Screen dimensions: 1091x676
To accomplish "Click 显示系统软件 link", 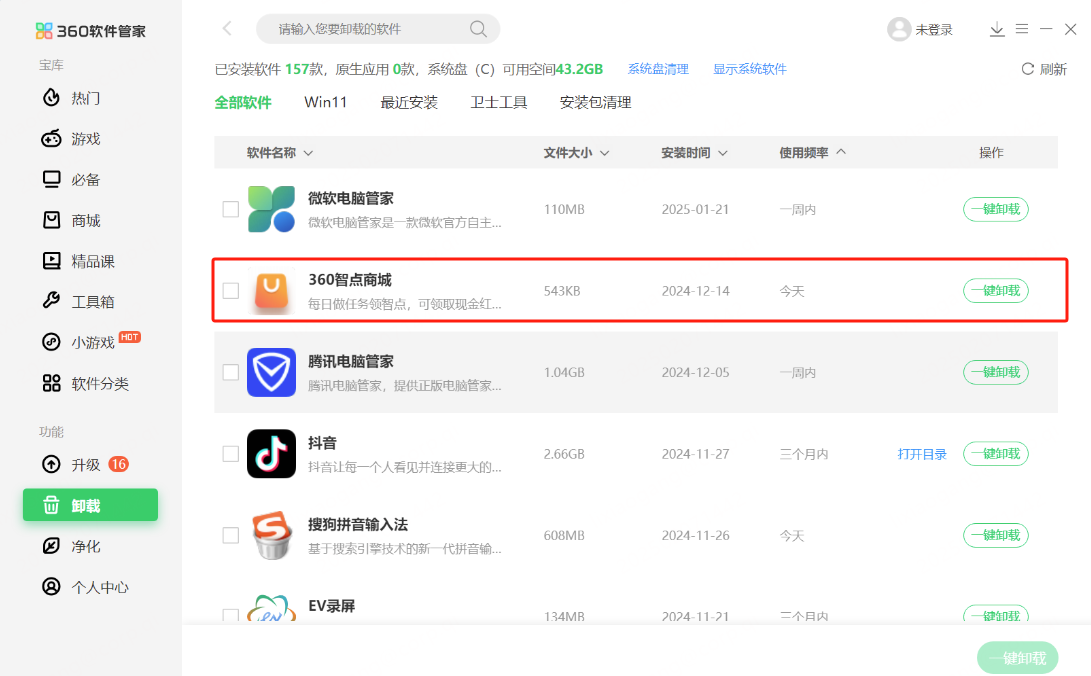I will pyautogui.click(x=749, y=69).
